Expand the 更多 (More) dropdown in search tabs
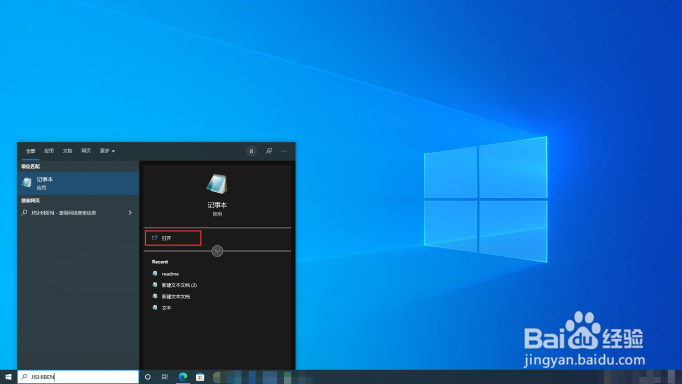682x384 pixels. coord(107,151)
